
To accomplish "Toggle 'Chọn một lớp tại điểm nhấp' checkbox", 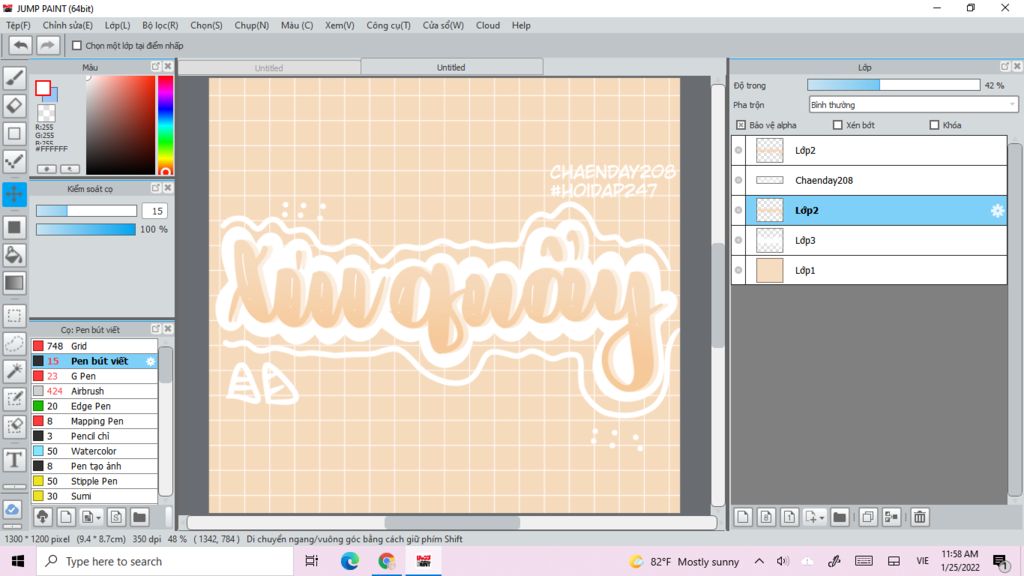I will [x=77, y=46].
